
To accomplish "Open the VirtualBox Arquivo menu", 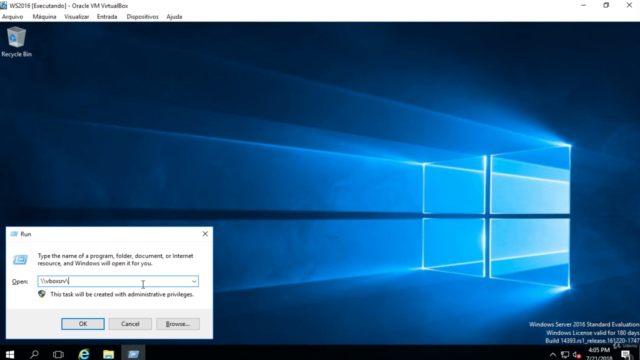I will pyautogui.click(x=13, y=17).
